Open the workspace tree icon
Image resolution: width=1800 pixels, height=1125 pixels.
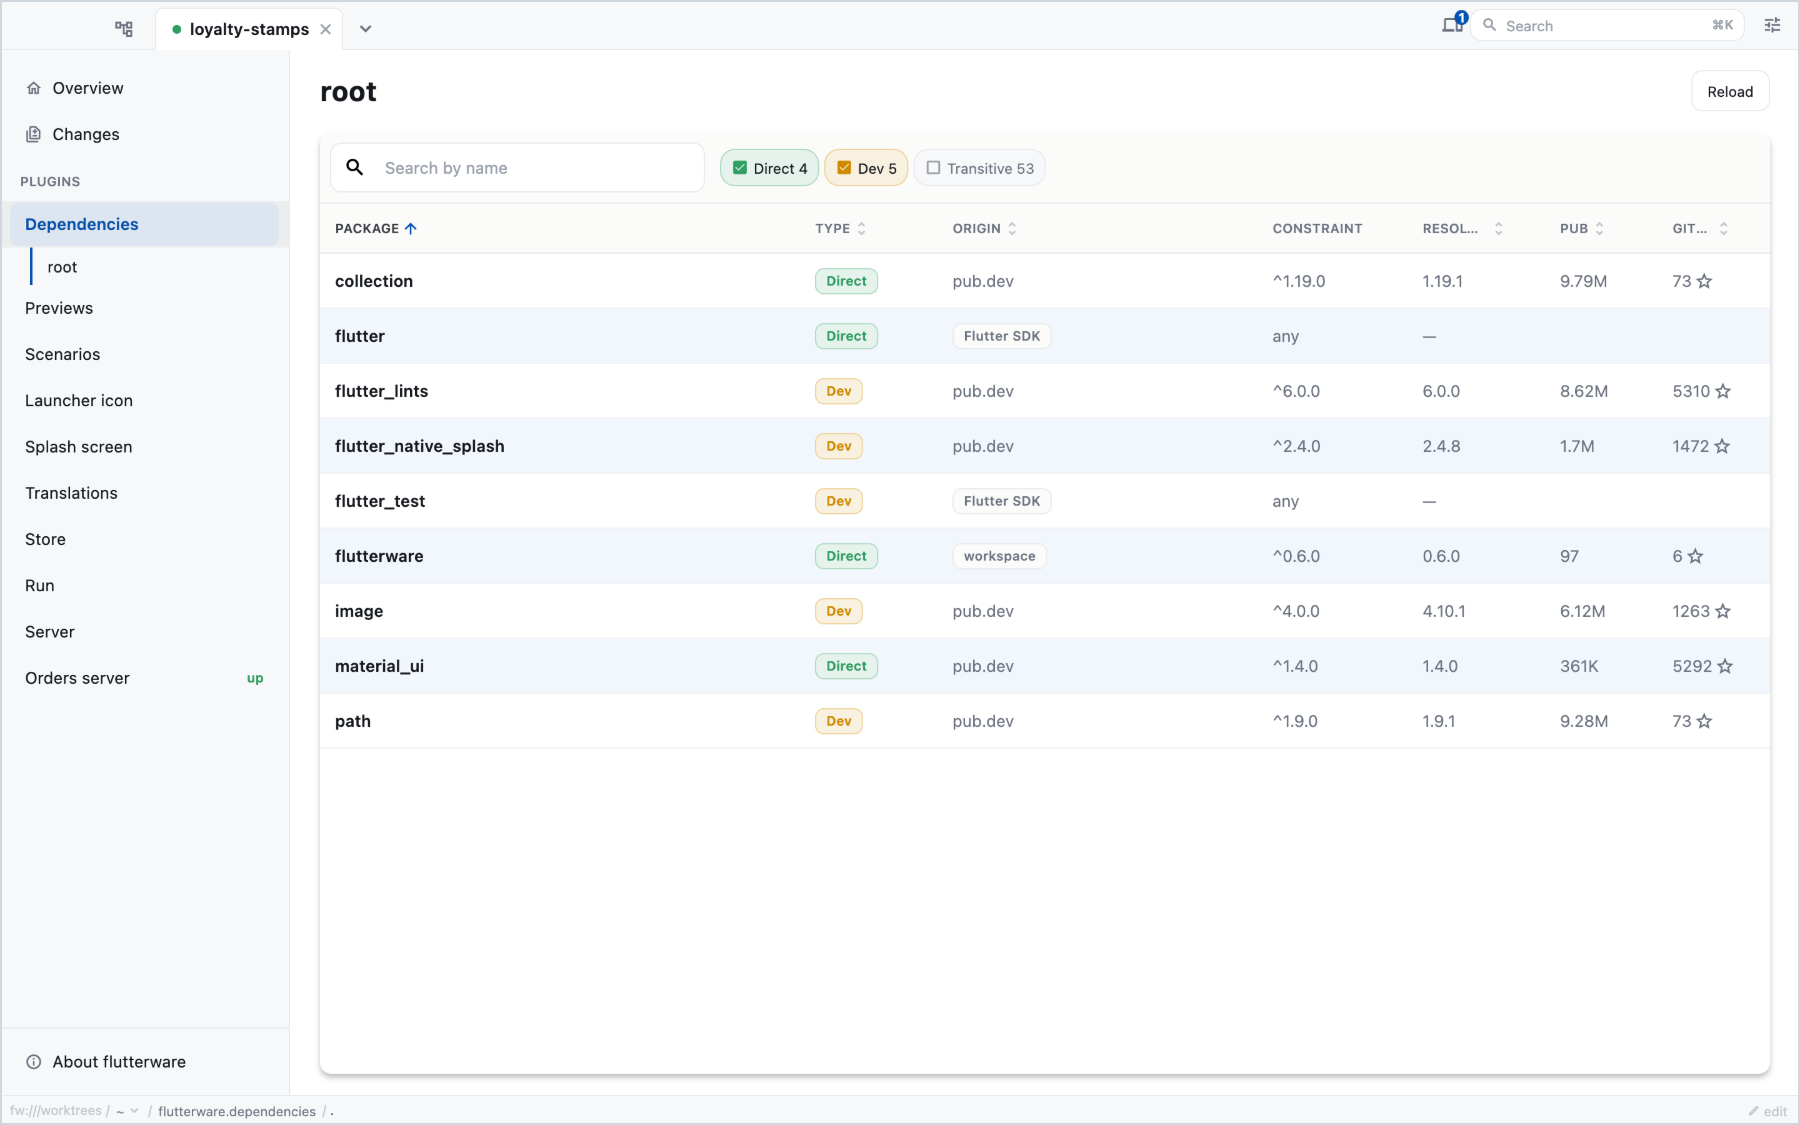[124, 29]
